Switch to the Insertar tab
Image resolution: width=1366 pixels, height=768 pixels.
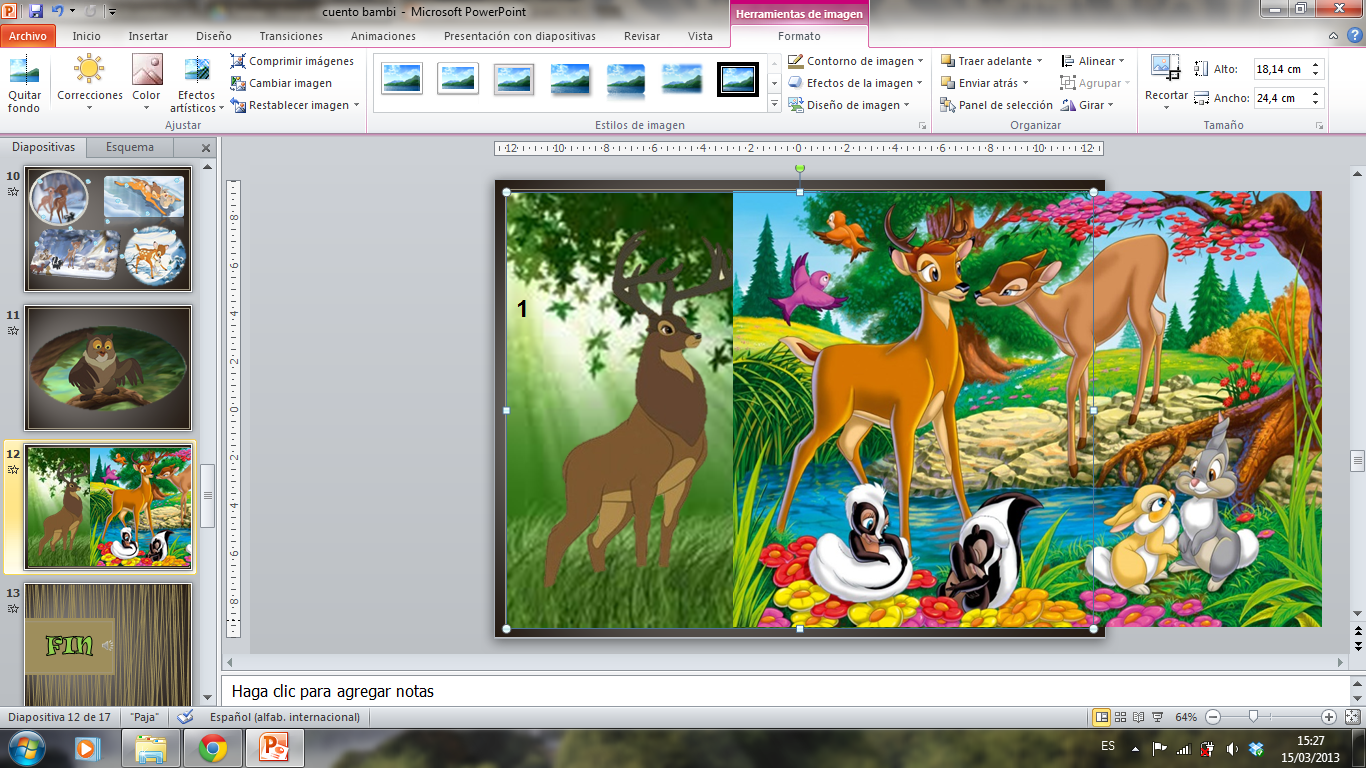click(148, 36)
